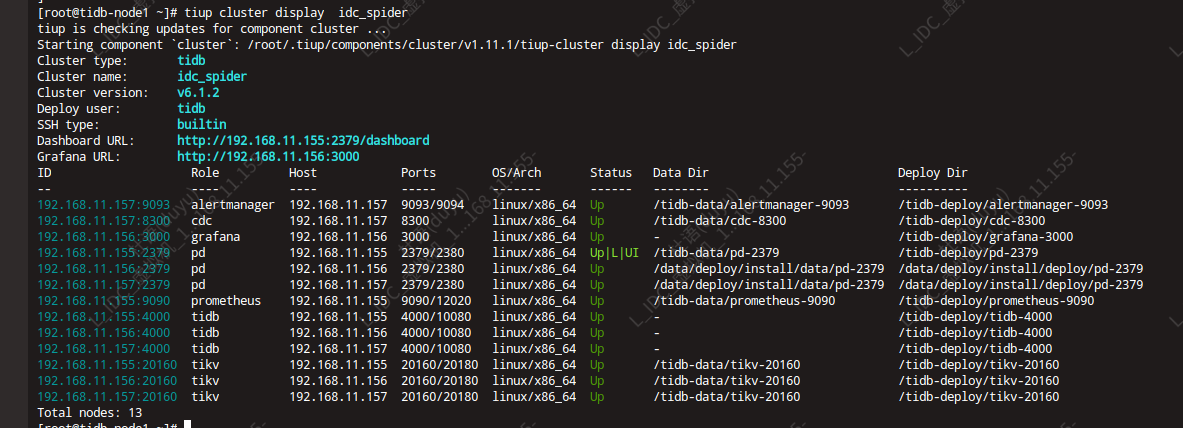Click the 'tiup is checking updates' line
Viewport: 1183px width, 428px height.
pyautogui.click(x=213, y=29)
